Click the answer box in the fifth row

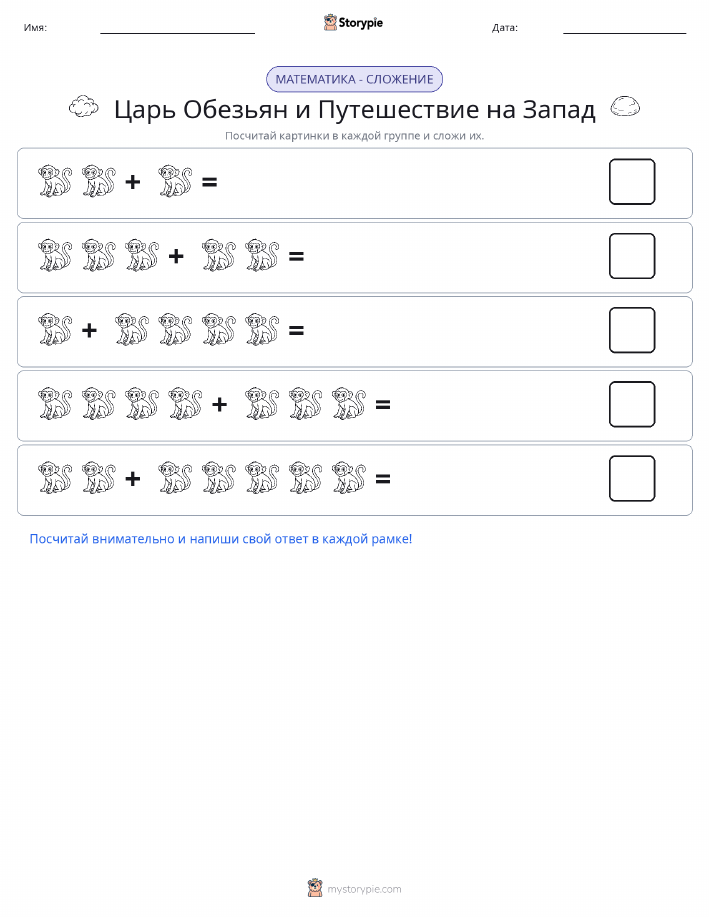coord(632,478)
